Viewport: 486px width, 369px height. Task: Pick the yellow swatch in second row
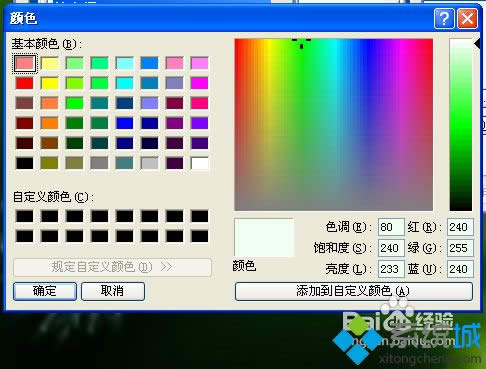[50, 83]
